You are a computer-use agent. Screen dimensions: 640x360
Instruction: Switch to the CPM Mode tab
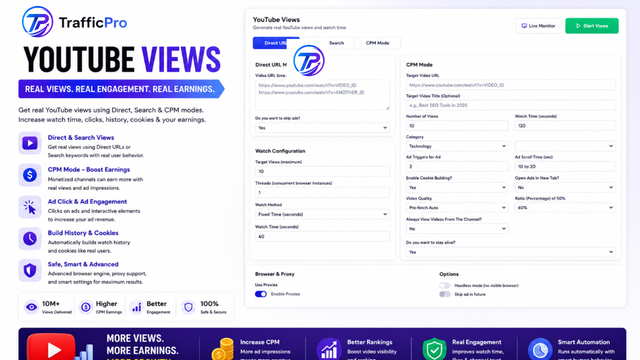(x=377, y=43)
